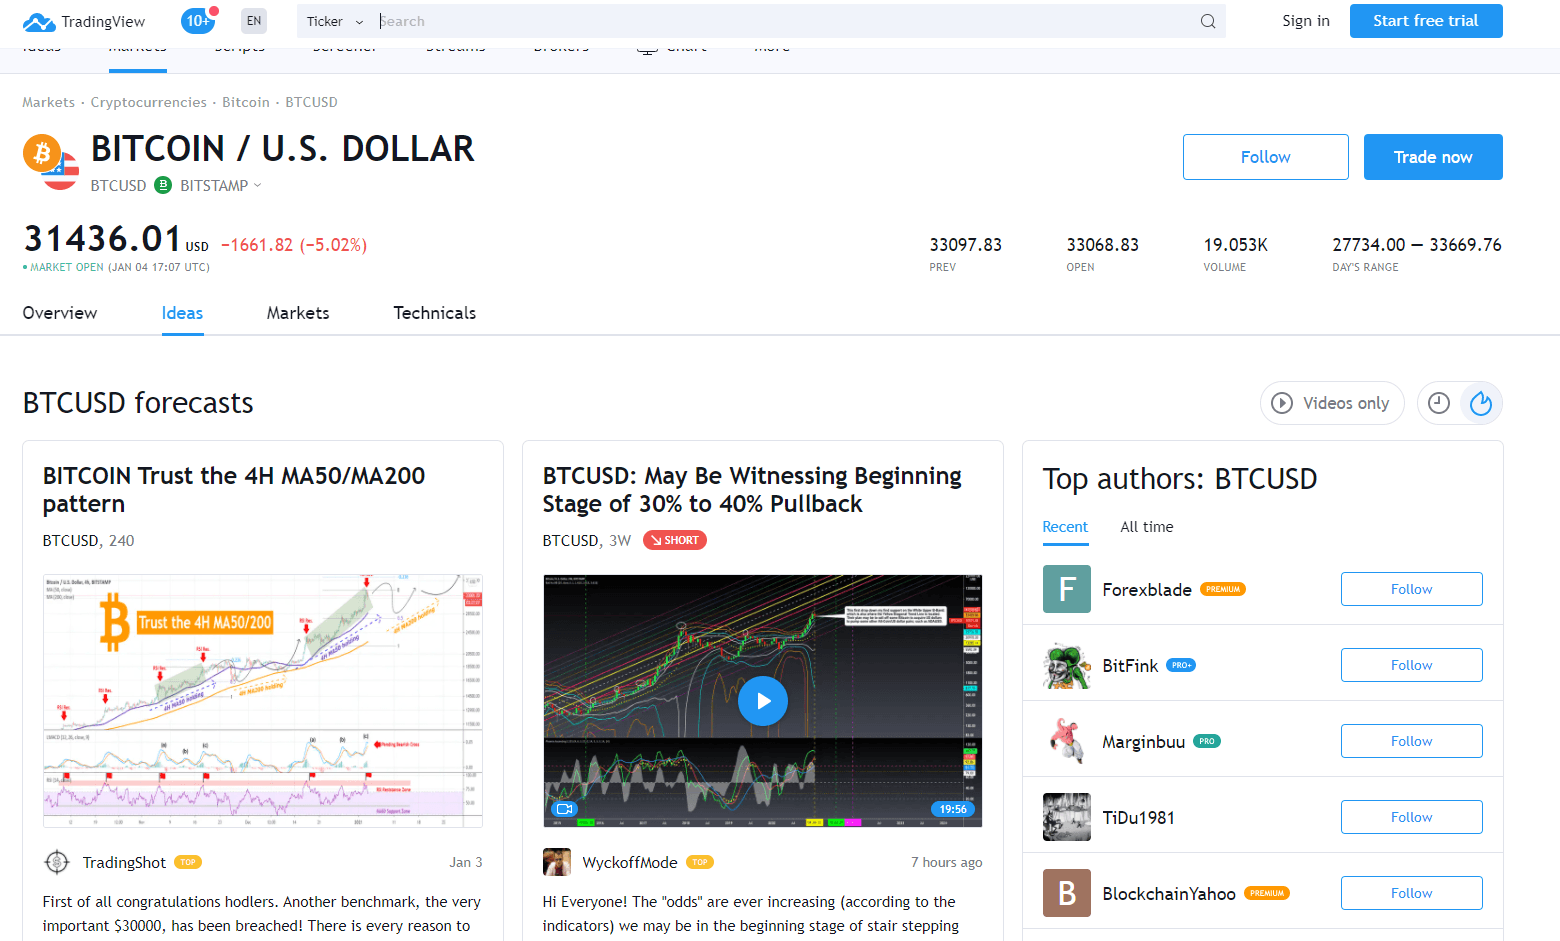The width and height of the screenshot is (1560, 941).
Task: Open Markets breadcrumb link
Action: 49,102
